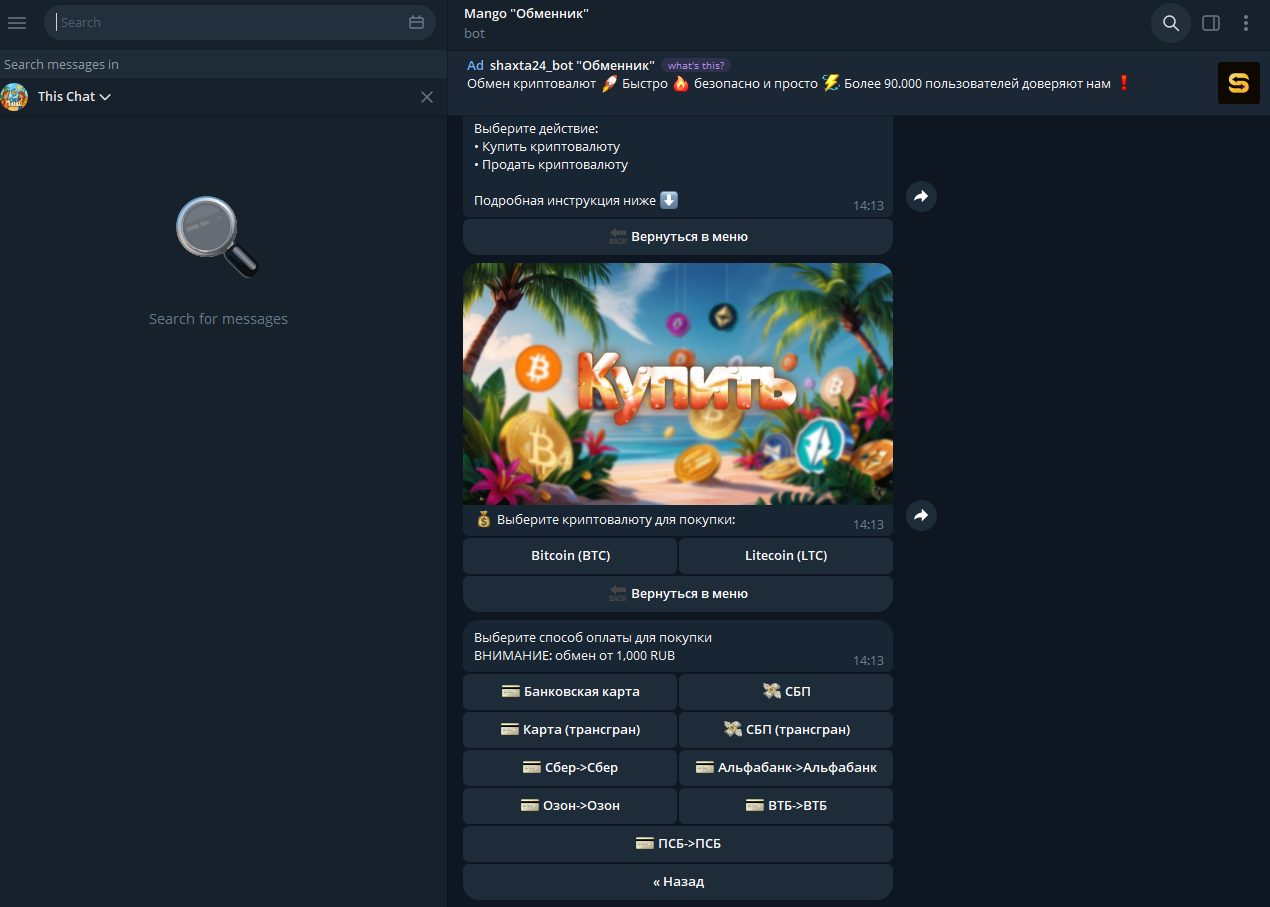
Task: Open the shaxta24_bot ad name link
Action: tap(572, 65)
